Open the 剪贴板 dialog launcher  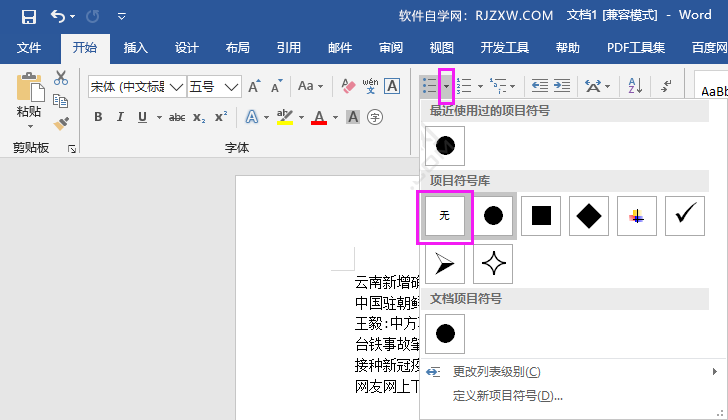(x=72, y=149)
